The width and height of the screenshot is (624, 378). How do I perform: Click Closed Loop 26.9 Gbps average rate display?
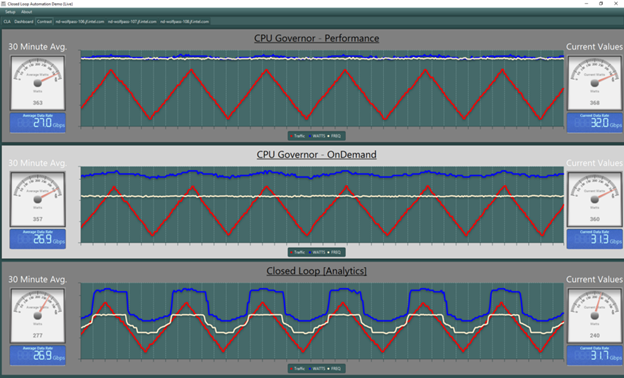(37, 355)
